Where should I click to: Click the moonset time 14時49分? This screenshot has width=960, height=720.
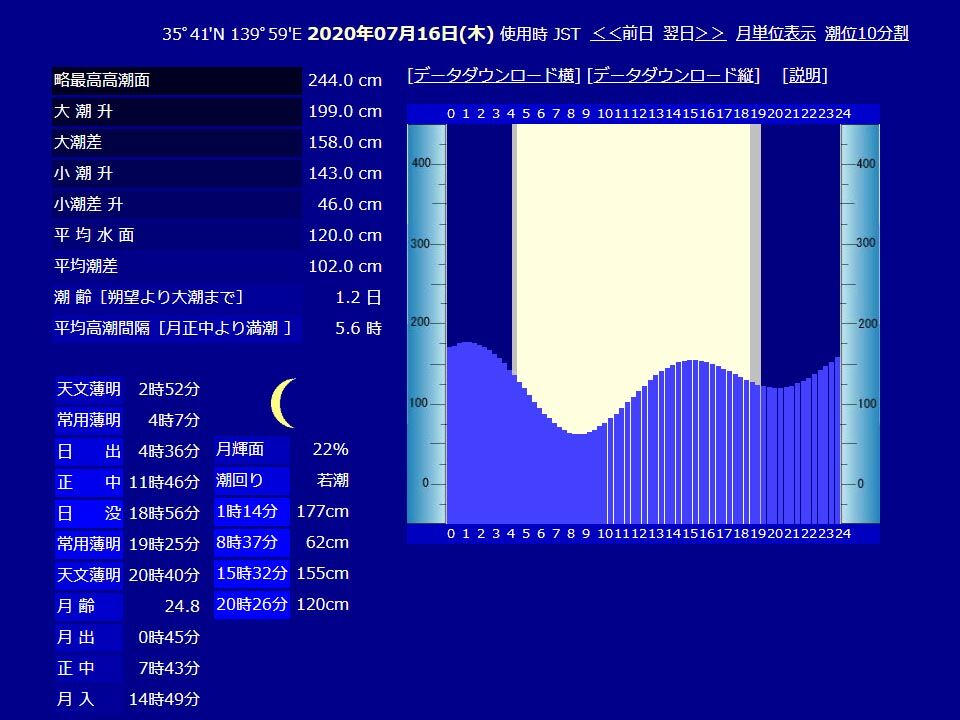coord(164,699)
